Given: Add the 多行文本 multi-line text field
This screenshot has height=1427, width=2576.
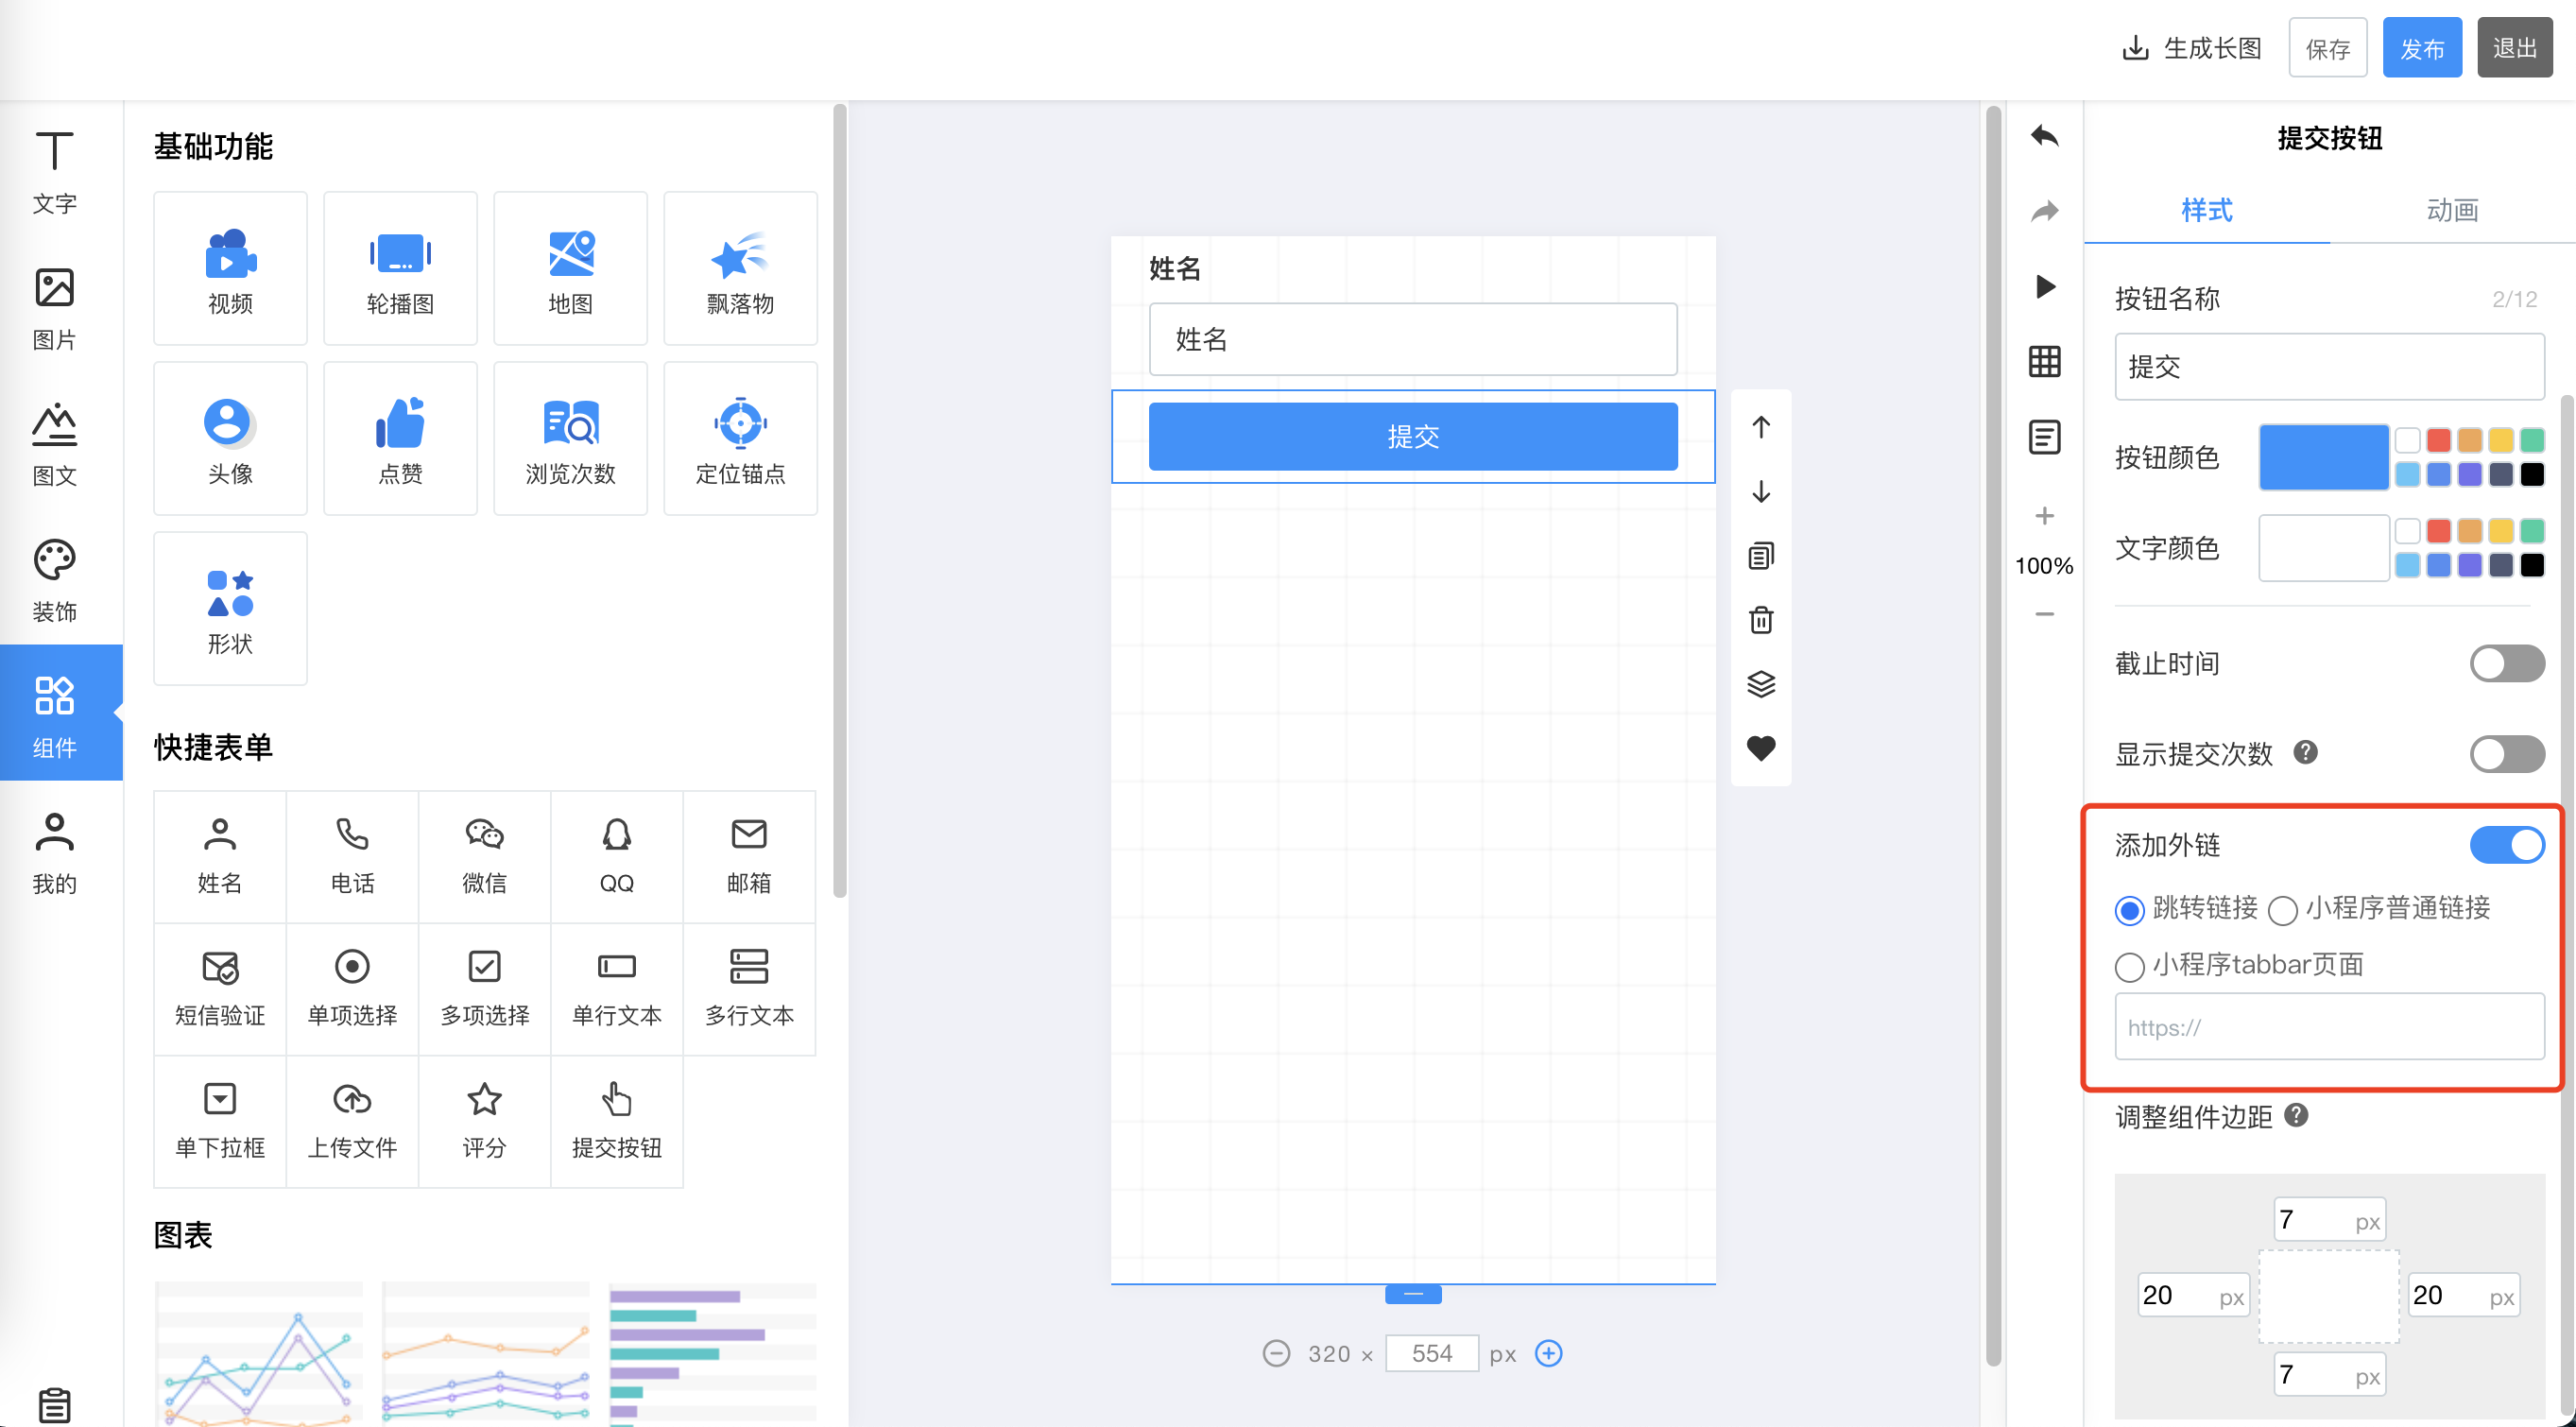Looking at the screenshot, I should pyautogui.click(x=749, y=989).
